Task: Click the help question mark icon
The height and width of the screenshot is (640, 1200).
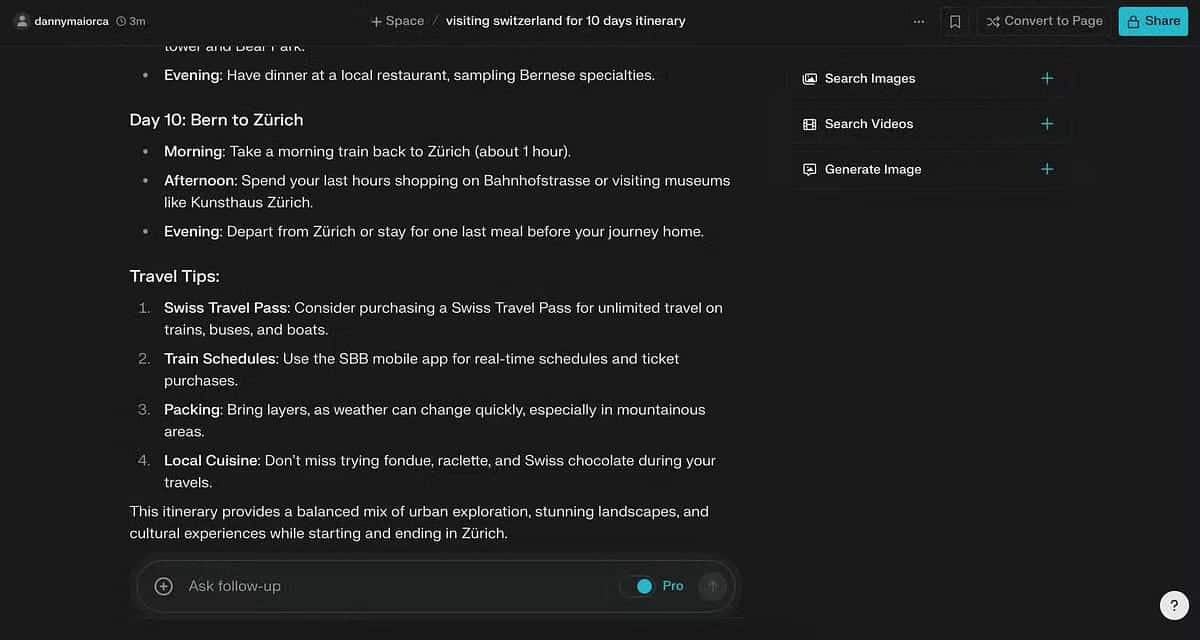Action: pyautogui.click(x=1174, y=605)
